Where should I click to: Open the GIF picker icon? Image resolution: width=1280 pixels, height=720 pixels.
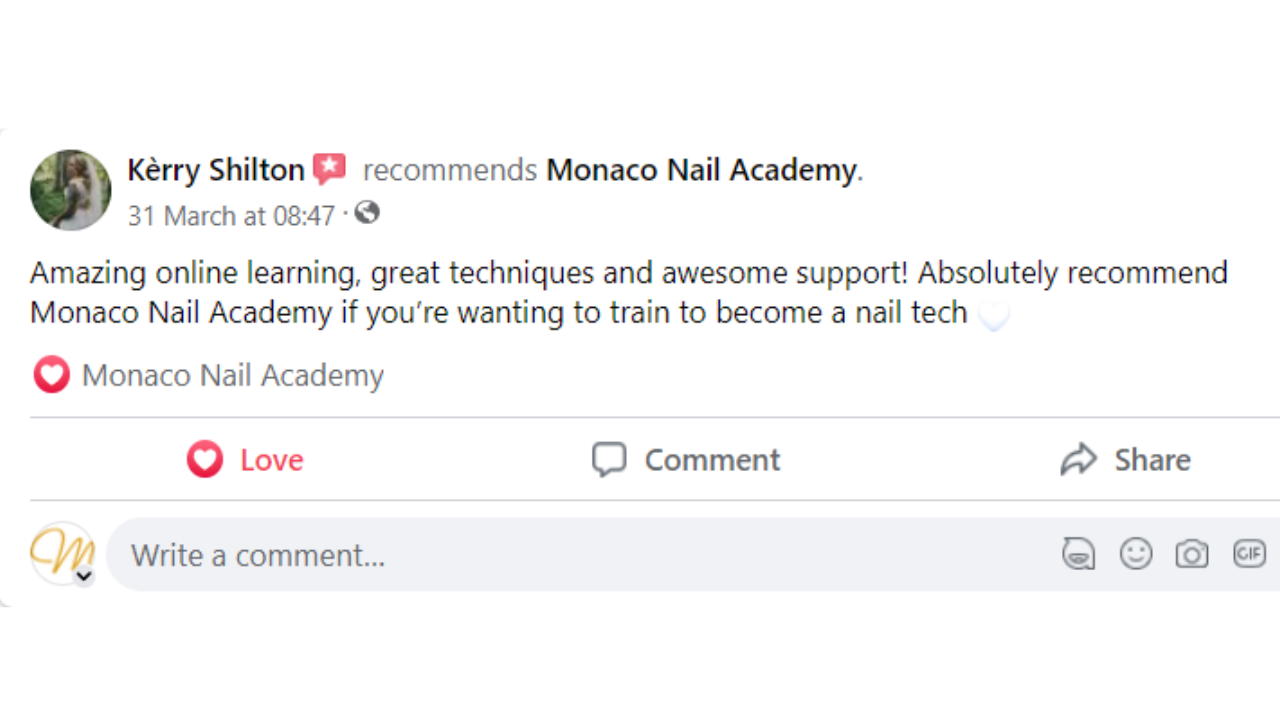pyautogui.click(x=1249, y=553)
